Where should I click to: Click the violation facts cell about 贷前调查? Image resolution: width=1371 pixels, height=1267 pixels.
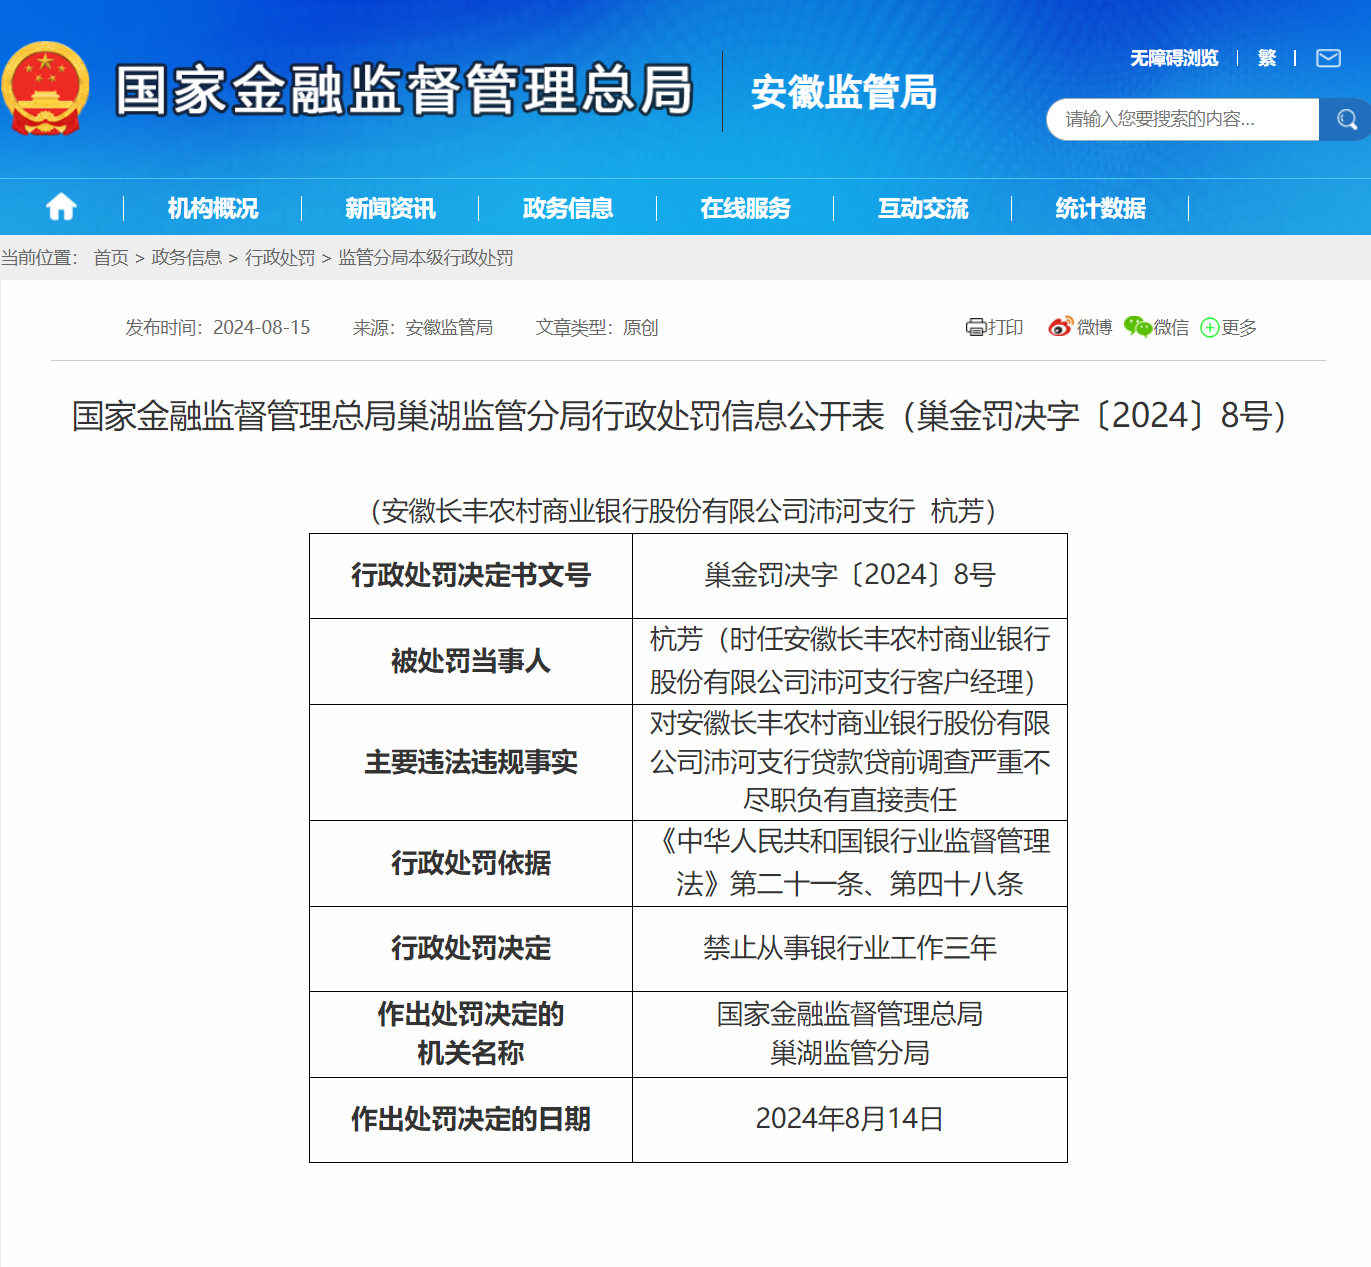click(850, 762)
